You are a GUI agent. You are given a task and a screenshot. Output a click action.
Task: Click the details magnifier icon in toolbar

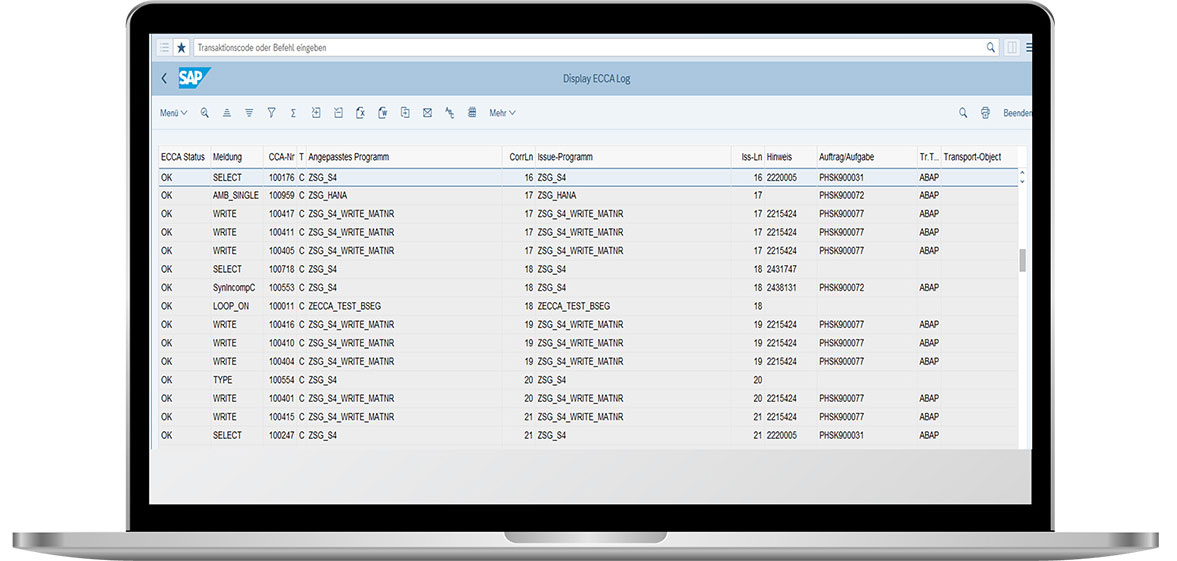coord(204,113)
